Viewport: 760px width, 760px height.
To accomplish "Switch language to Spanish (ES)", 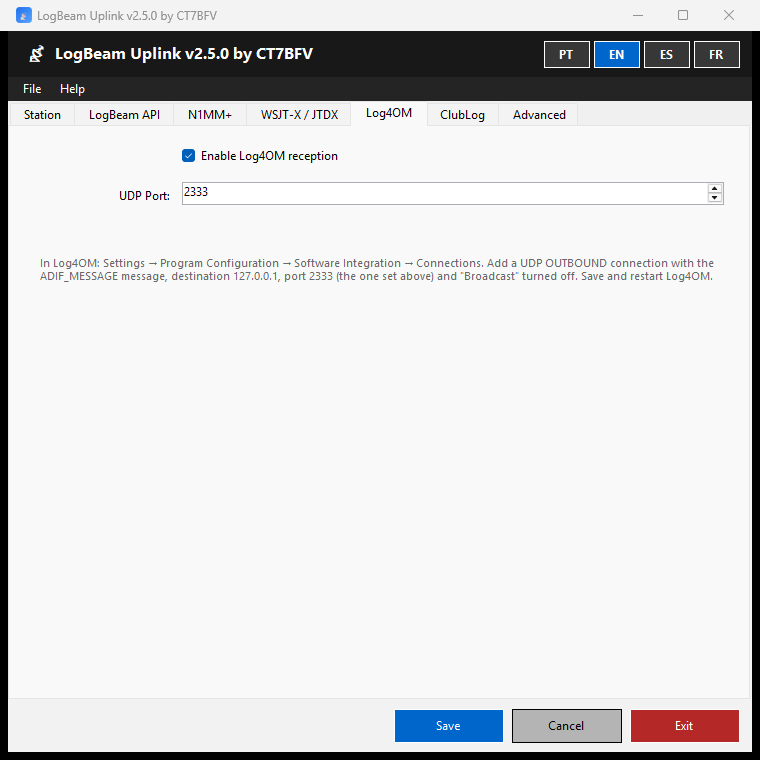I will (x=666, y=54).
